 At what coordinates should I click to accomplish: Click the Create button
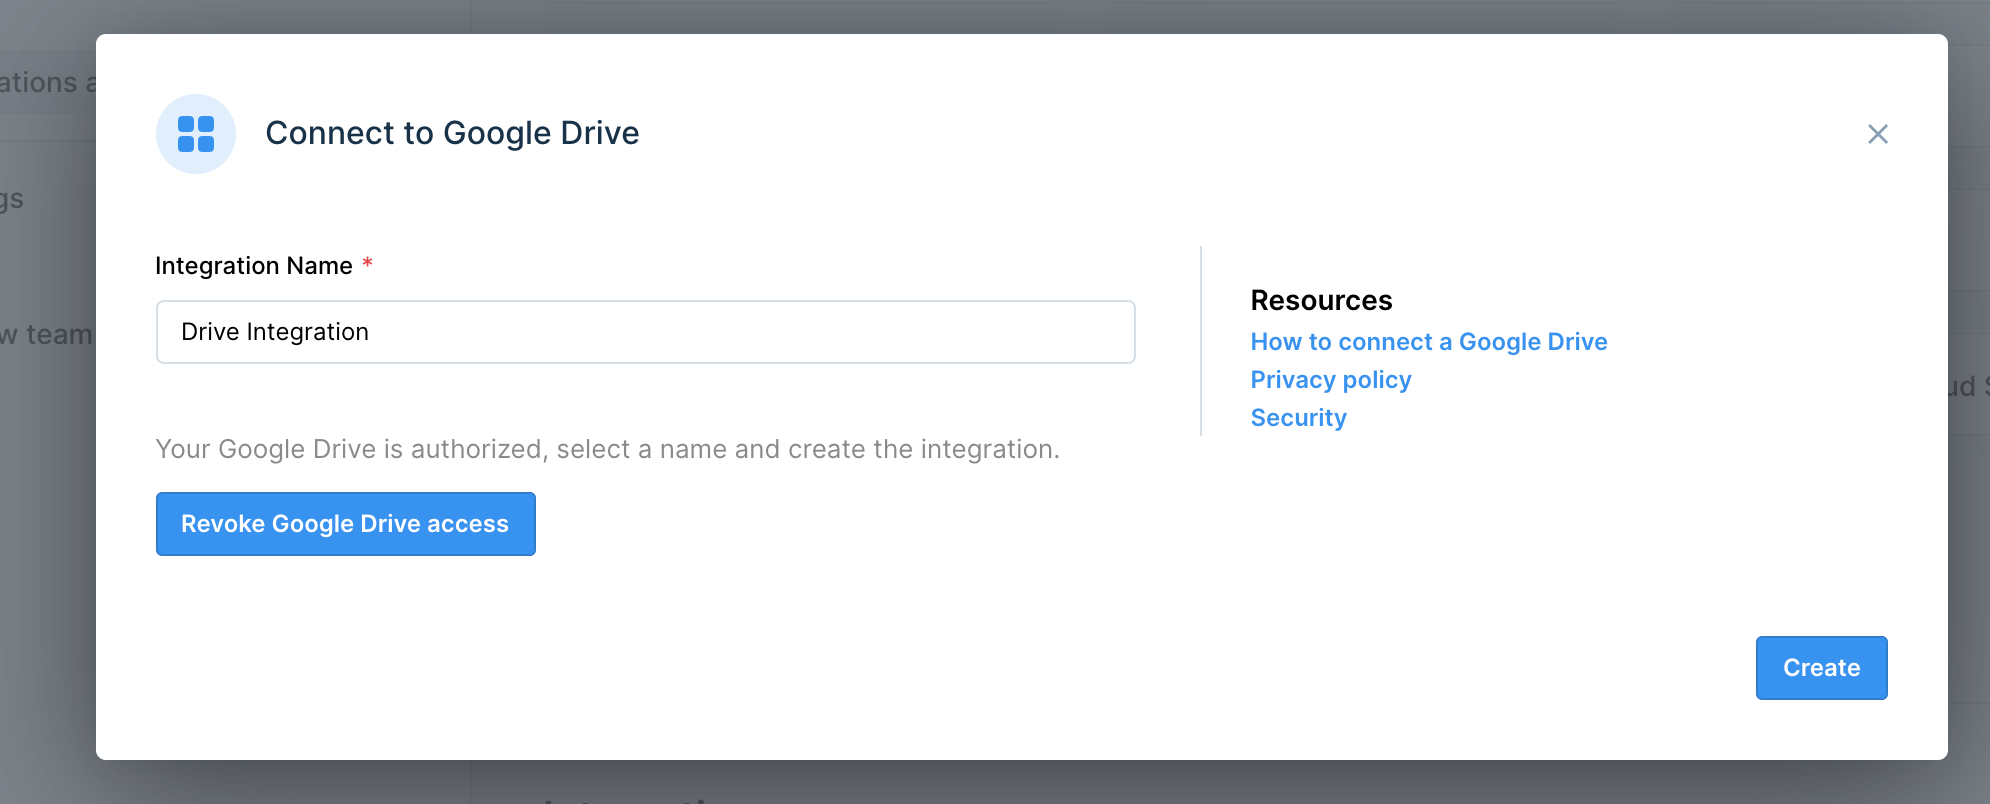(x=1821, y=668)
